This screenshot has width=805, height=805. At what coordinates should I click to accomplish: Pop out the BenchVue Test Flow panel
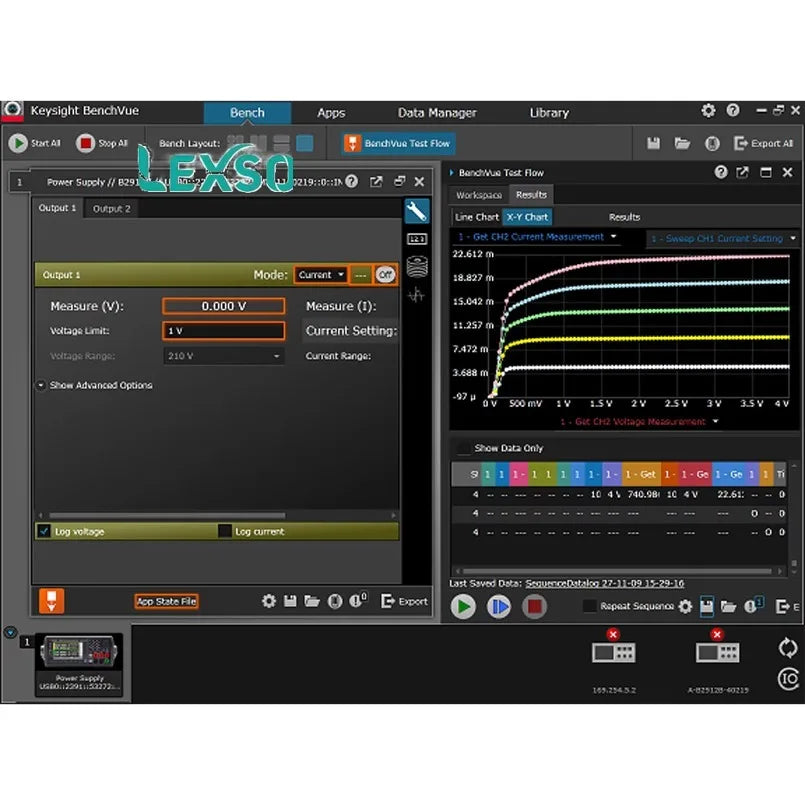click(x=742, y=172)
